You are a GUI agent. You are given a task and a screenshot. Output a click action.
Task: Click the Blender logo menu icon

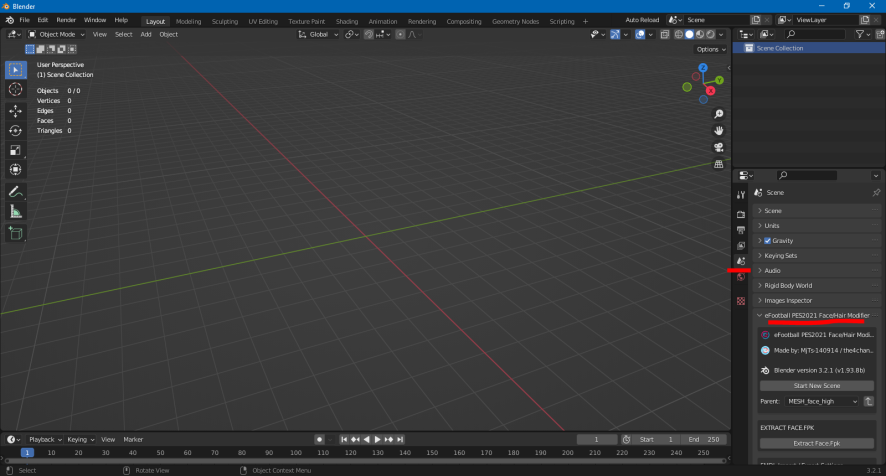coord(10,20)
